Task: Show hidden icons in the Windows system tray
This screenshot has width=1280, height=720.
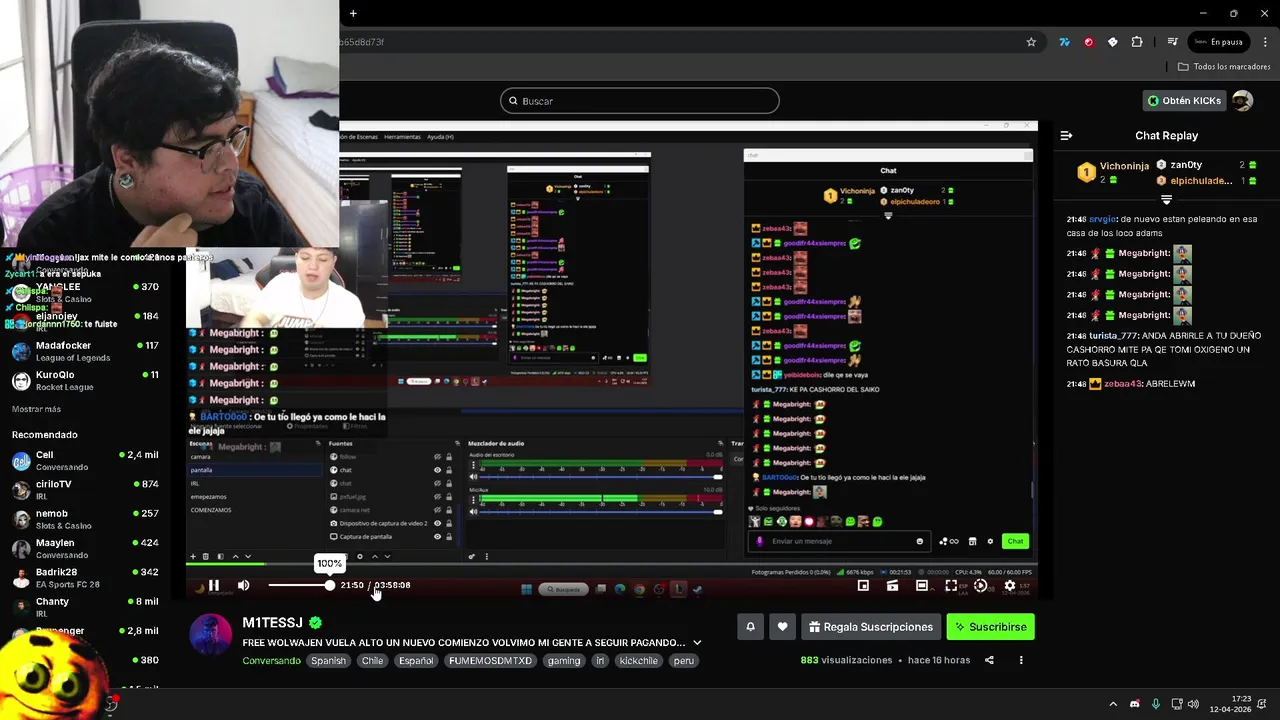Action: pyautogui.click(x=1112, y=704)
